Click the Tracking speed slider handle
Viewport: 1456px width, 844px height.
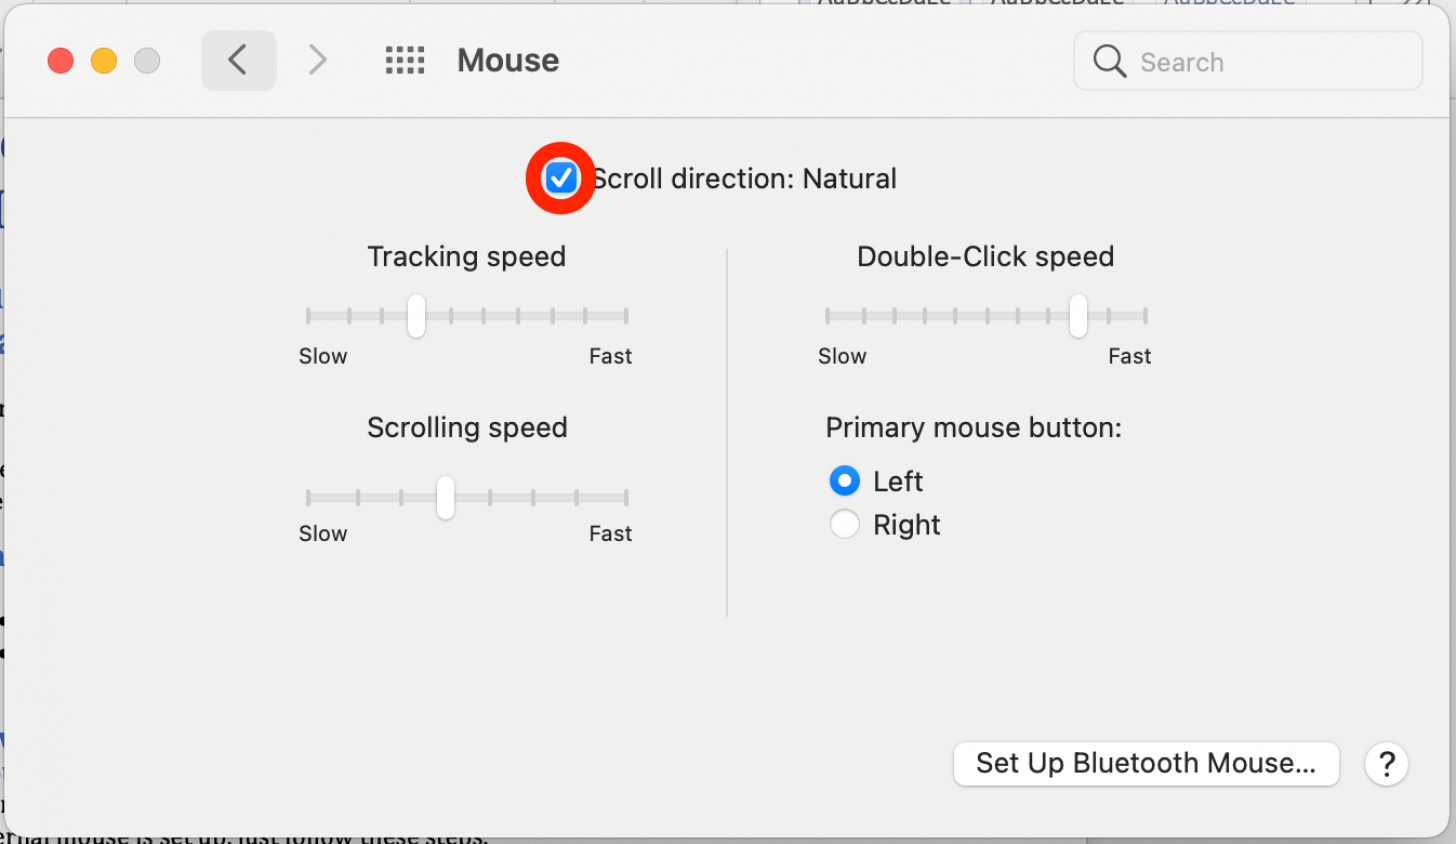[x=416, y=316]
